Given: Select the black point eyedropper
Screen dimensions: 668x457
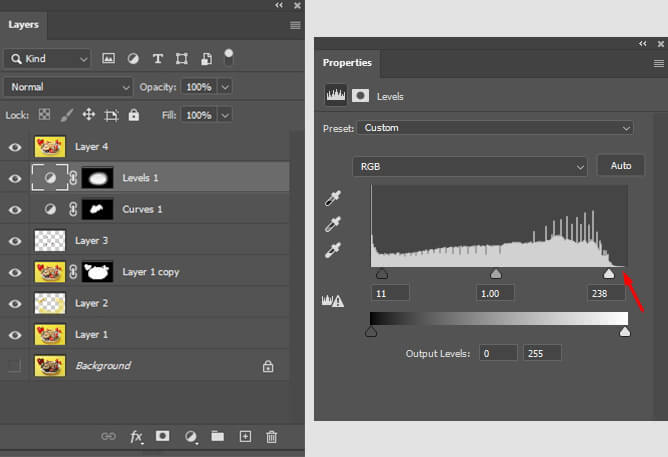Looking at the screenshot, I should (333, 198).
